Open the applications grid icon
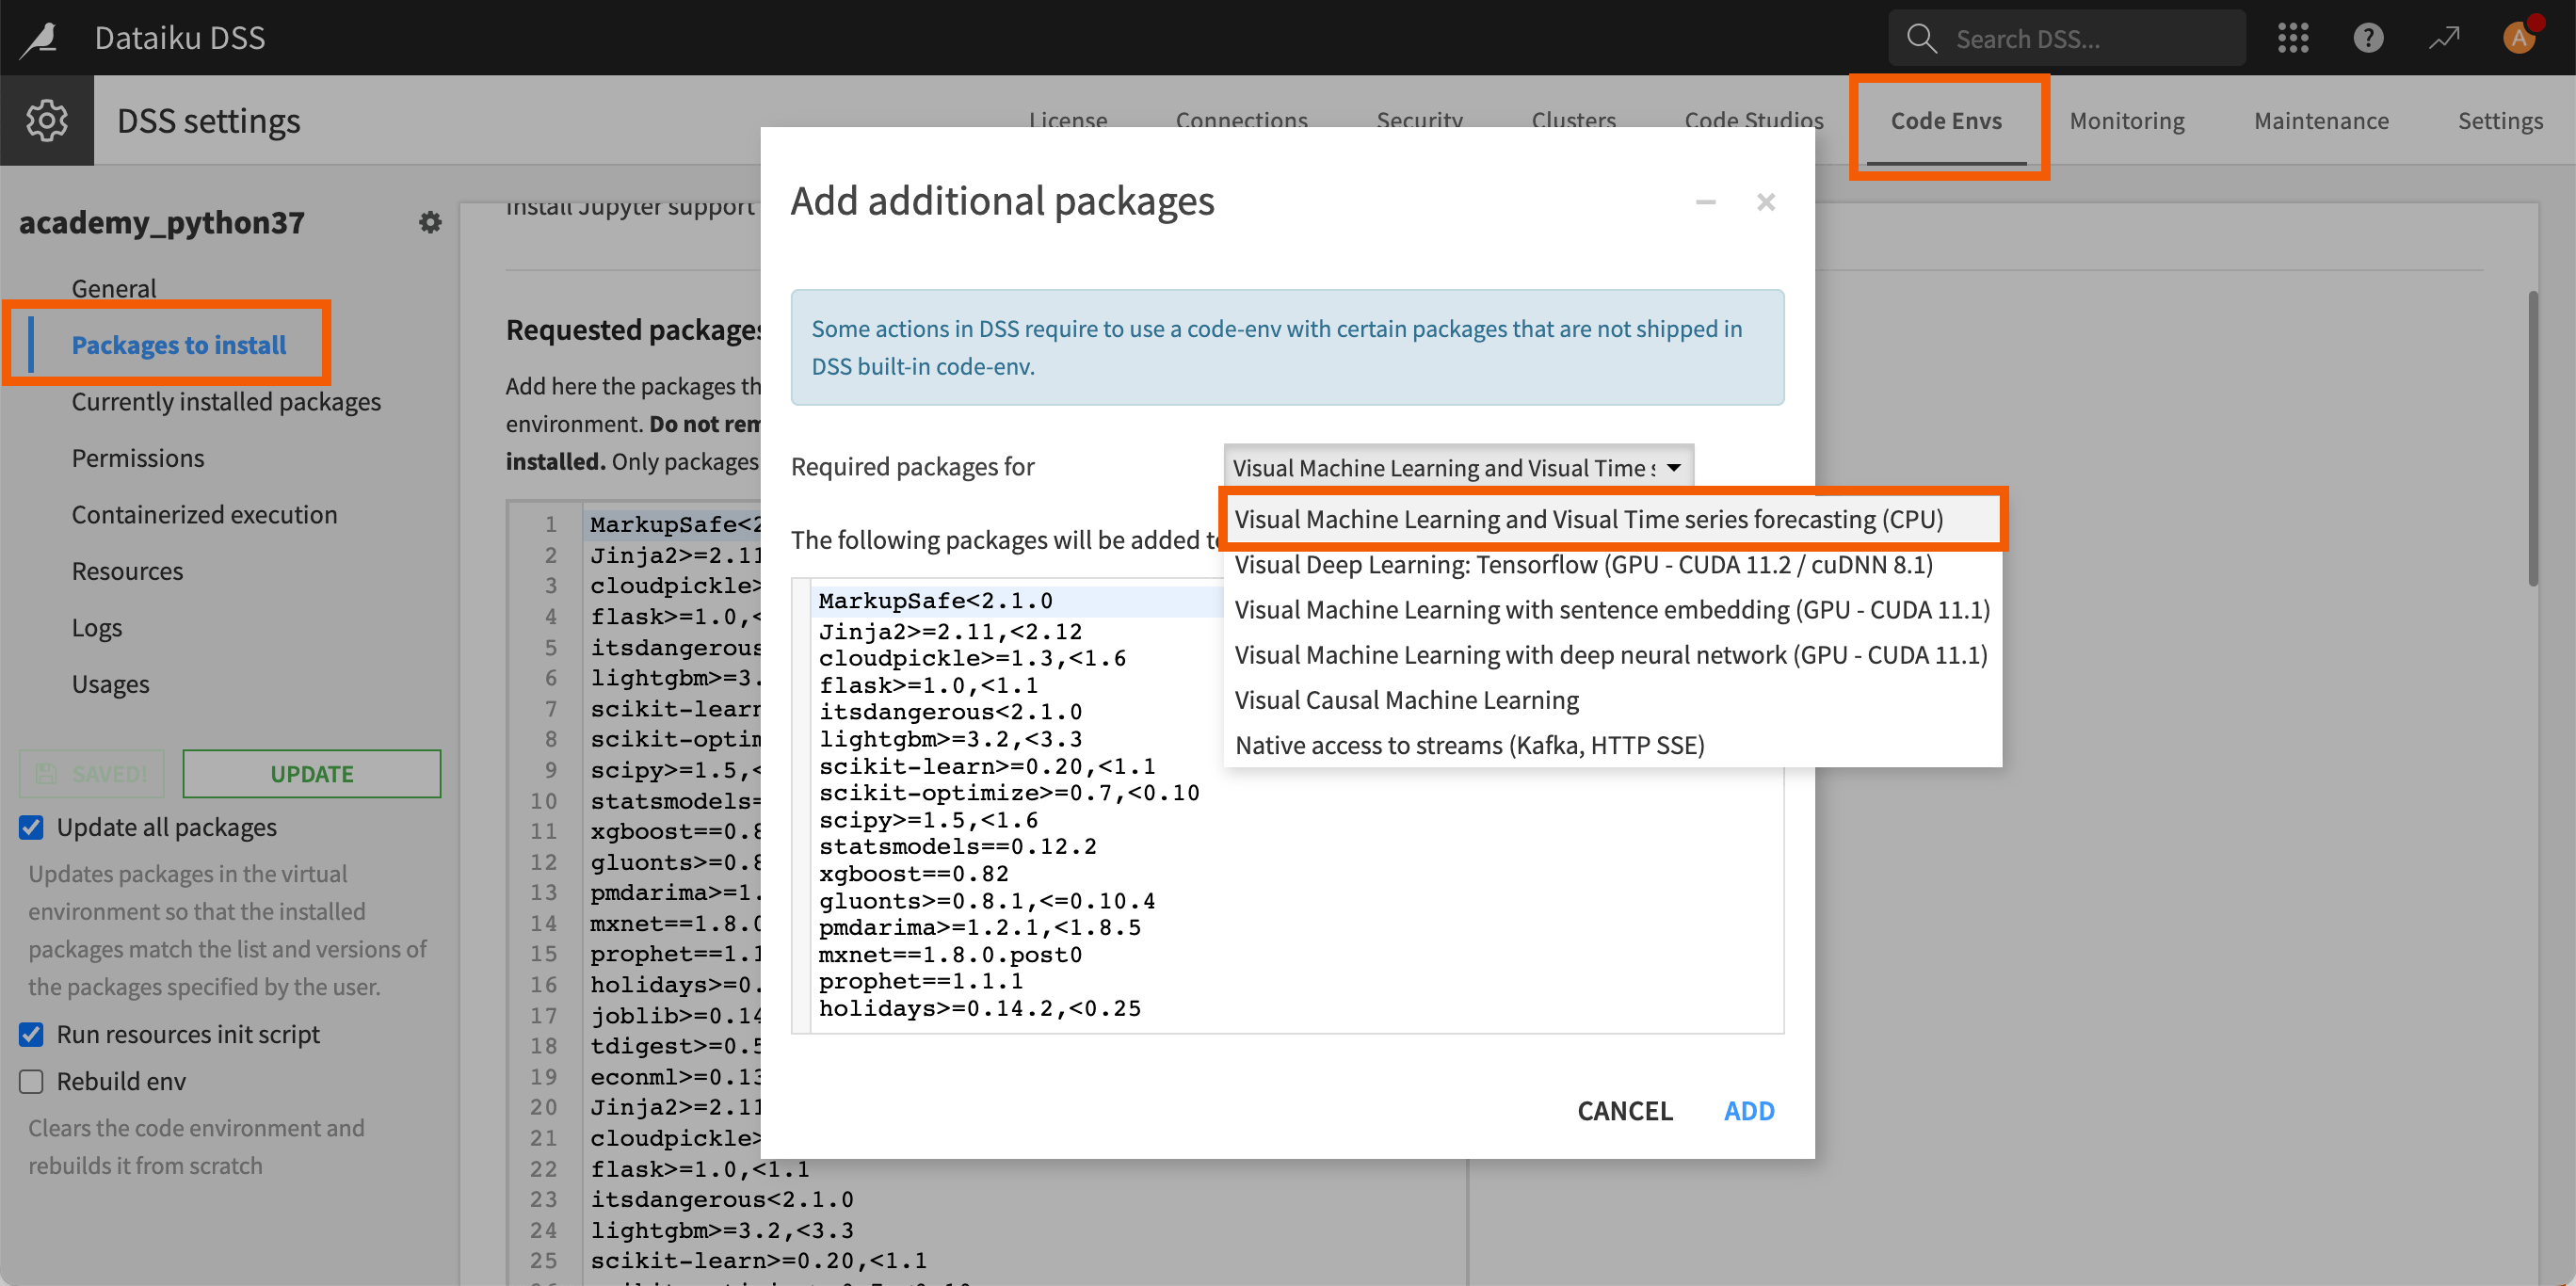The height and width of the screenshot is (1286, 2576). tap(2292, 37)
